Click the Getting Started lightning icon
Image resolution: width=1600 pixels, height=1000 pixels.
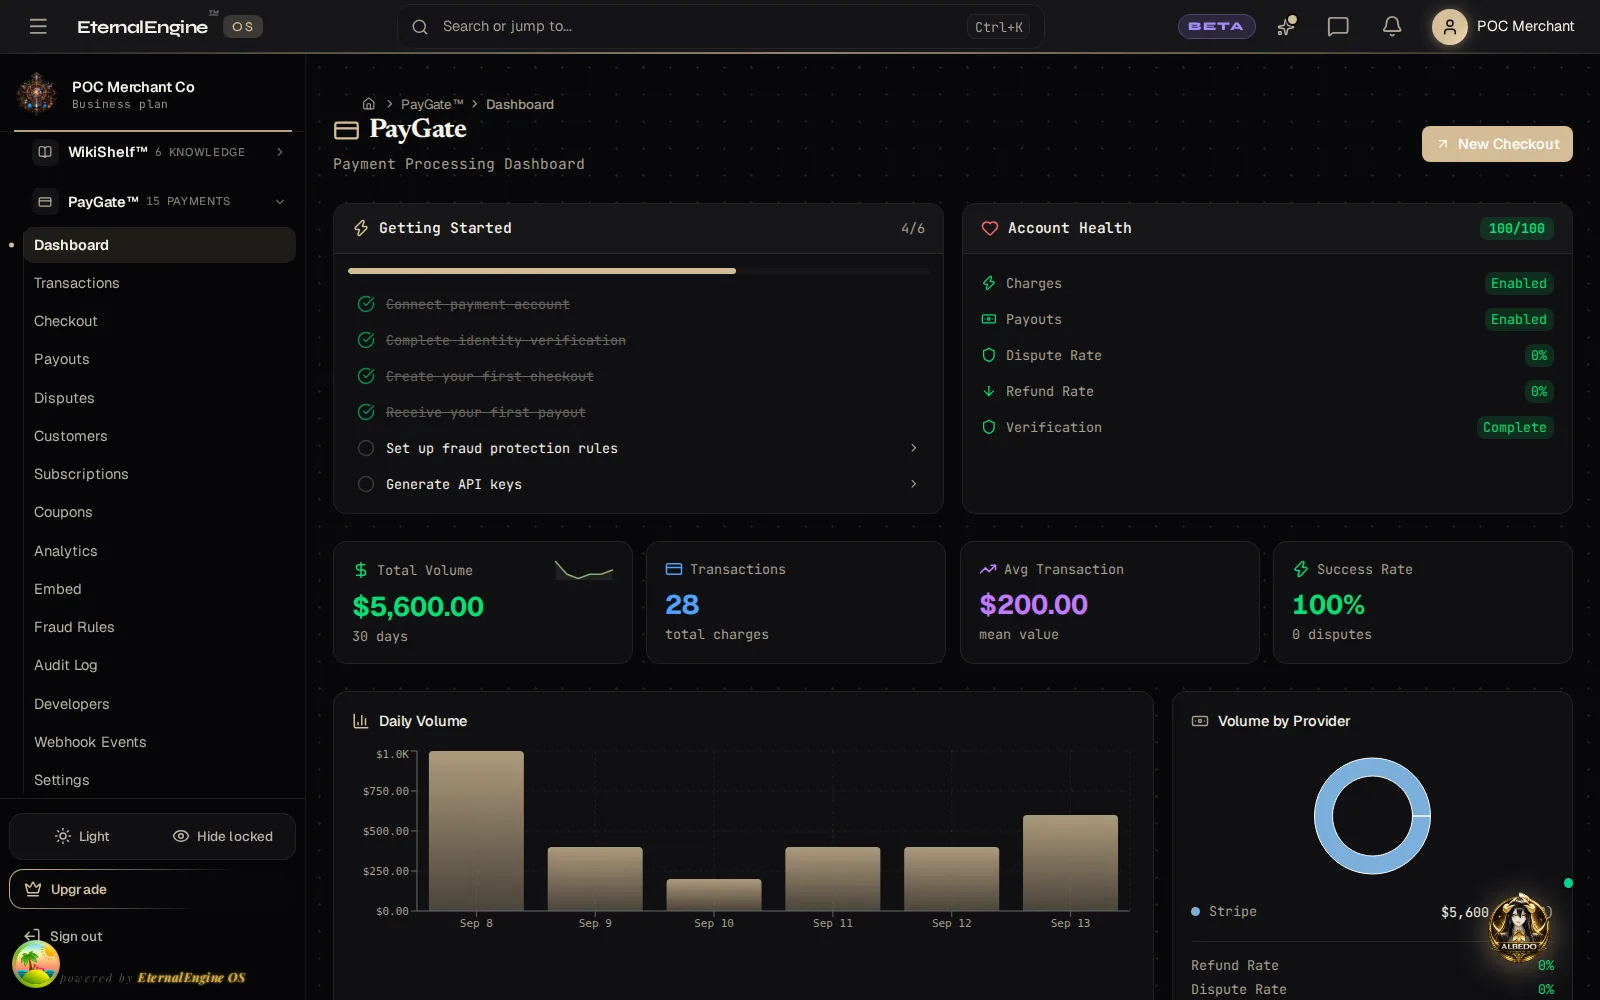(361, 228)
